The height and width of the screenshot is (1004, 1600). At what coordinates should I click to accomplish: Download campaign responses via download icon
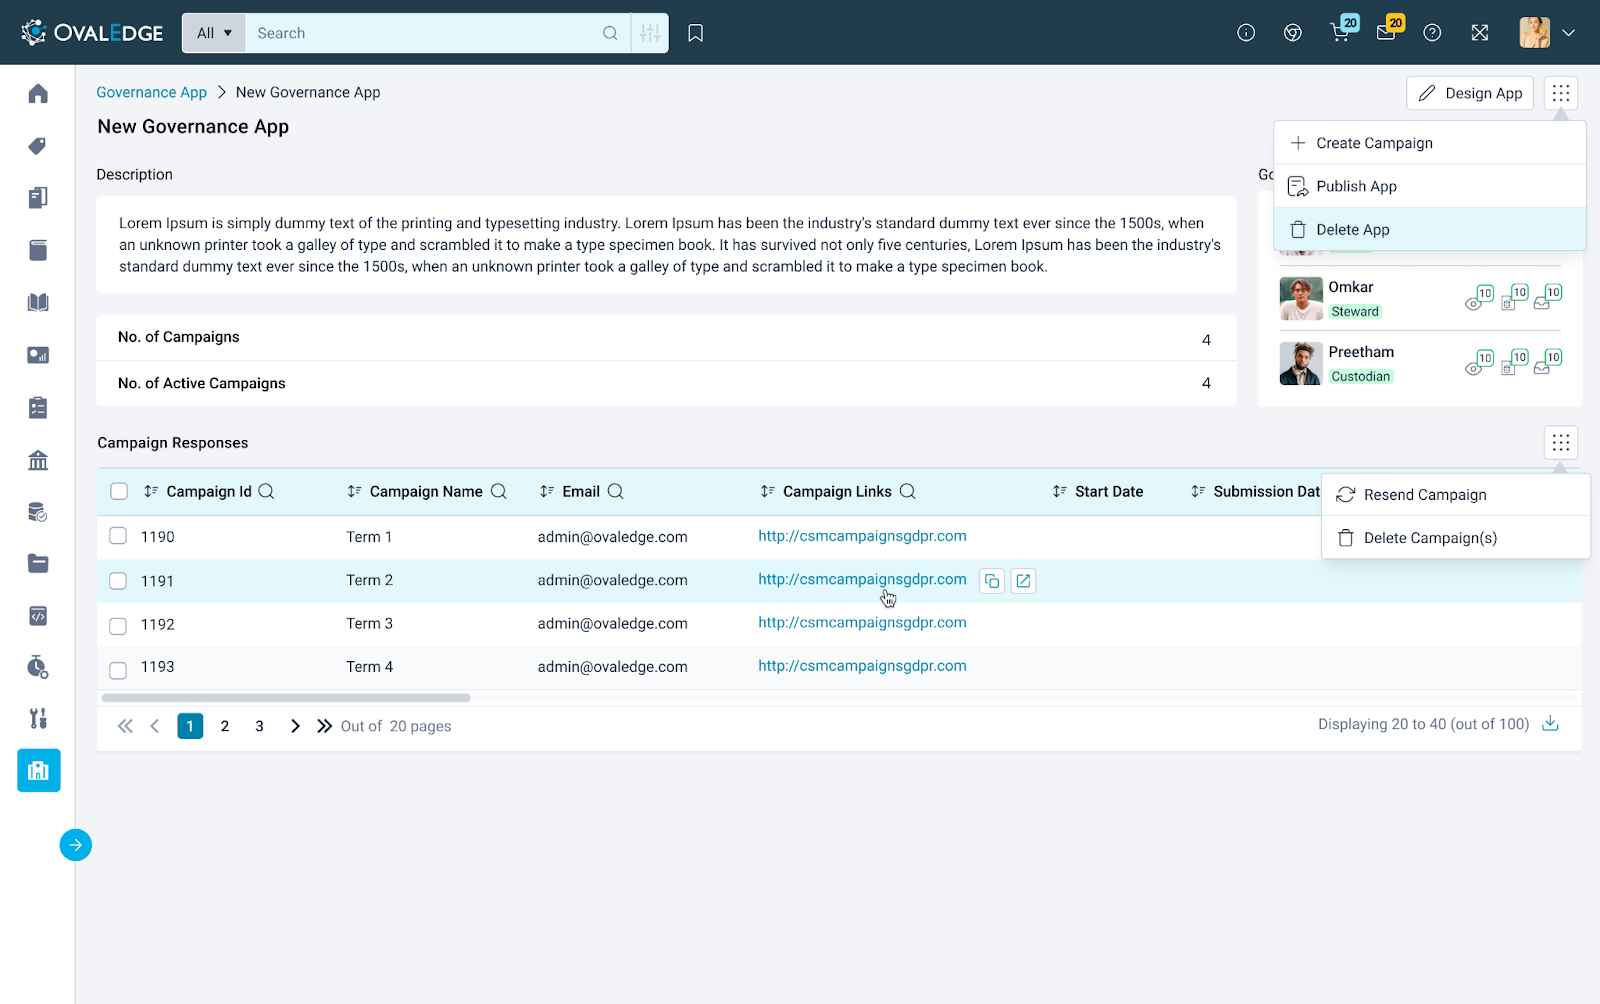(x=1550, y=724)
